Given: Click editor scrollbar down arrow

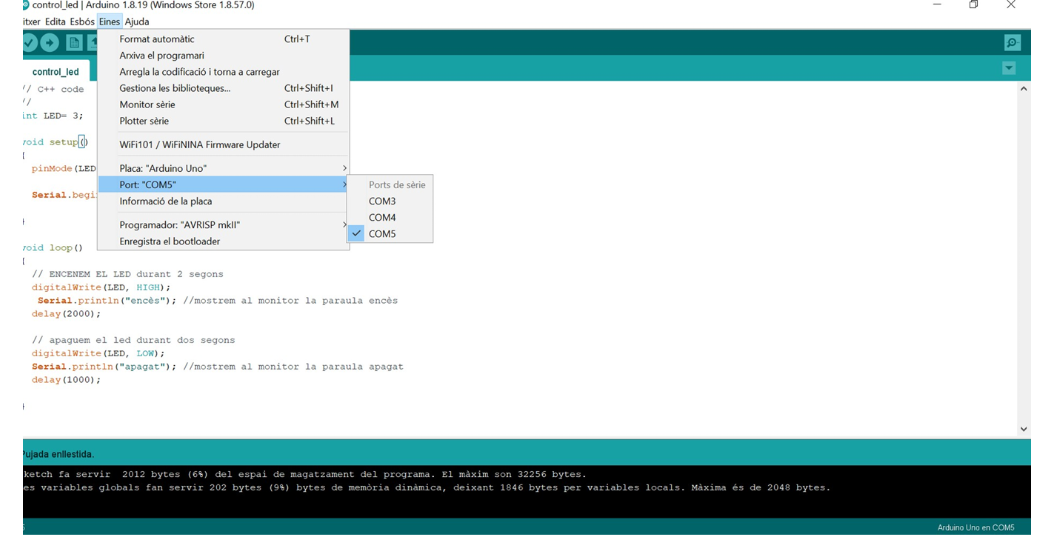Looking at the screenshot, I should point(1022,429).
